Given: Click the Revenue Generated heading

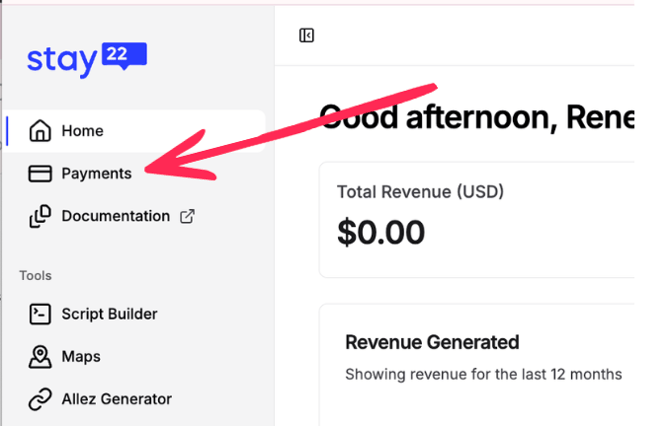Looking at the screenshot, I should (x=432, y=343).
